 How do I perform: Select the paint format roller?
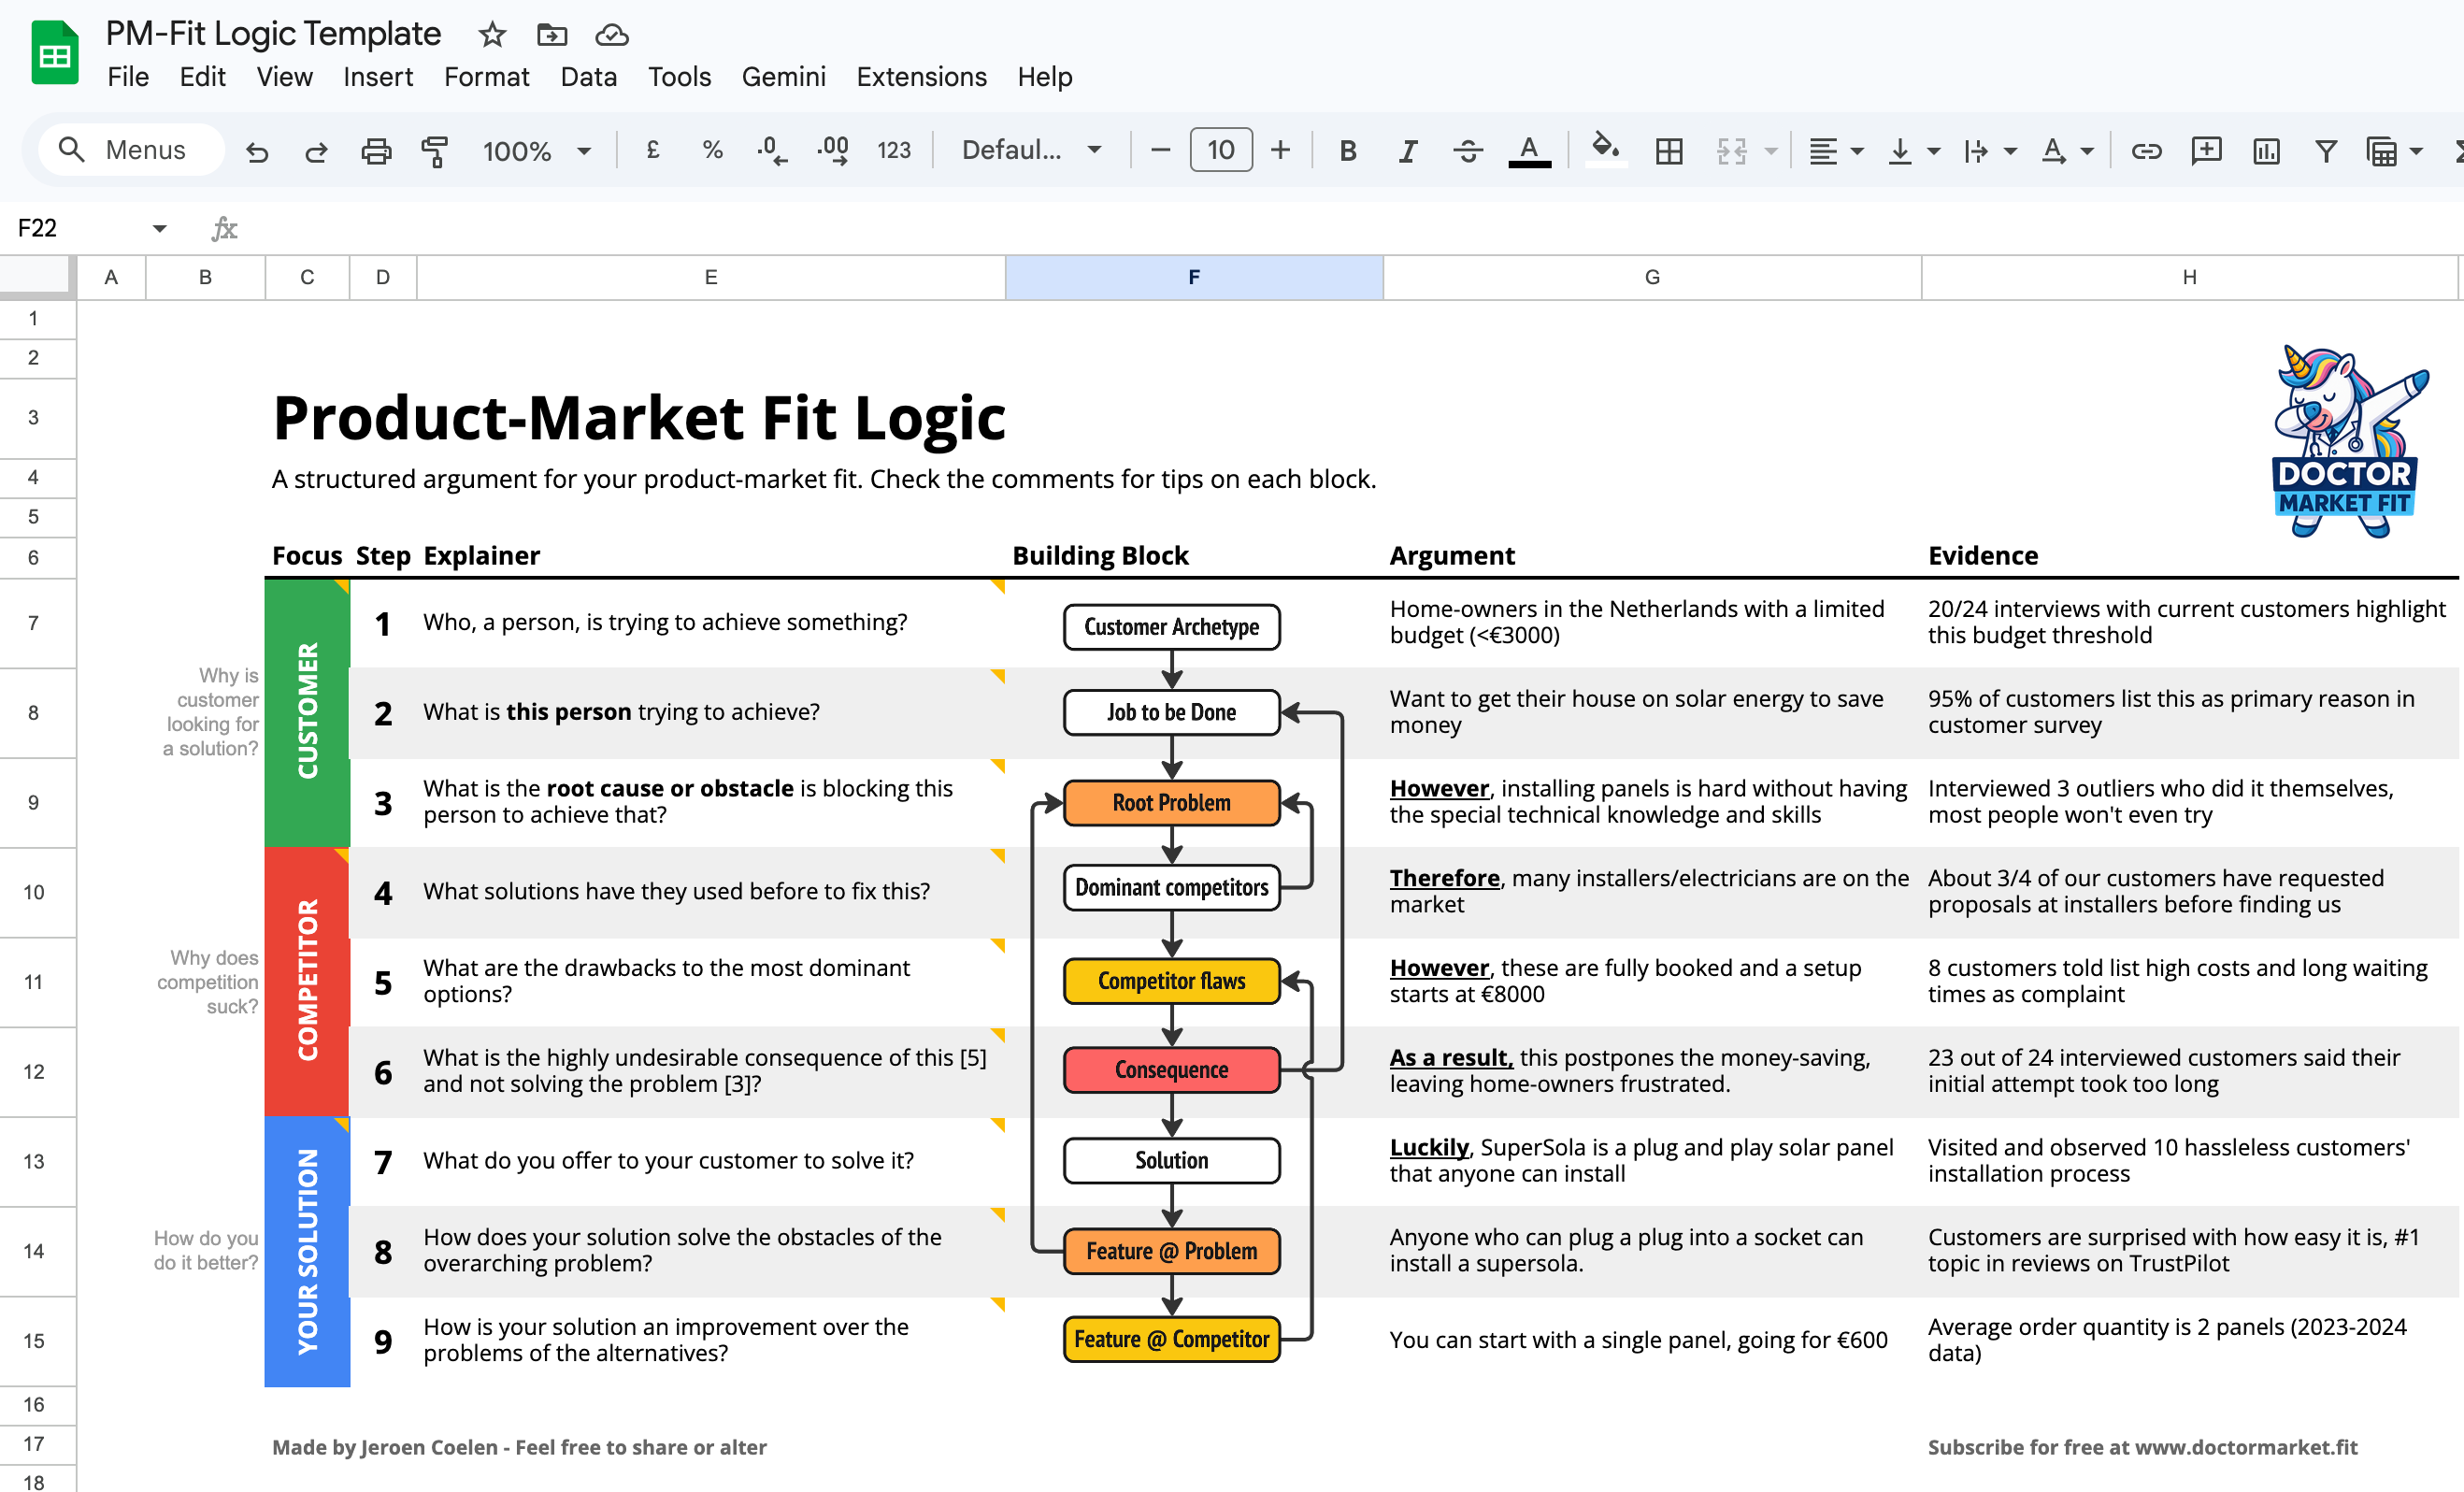tap(434, 151)
